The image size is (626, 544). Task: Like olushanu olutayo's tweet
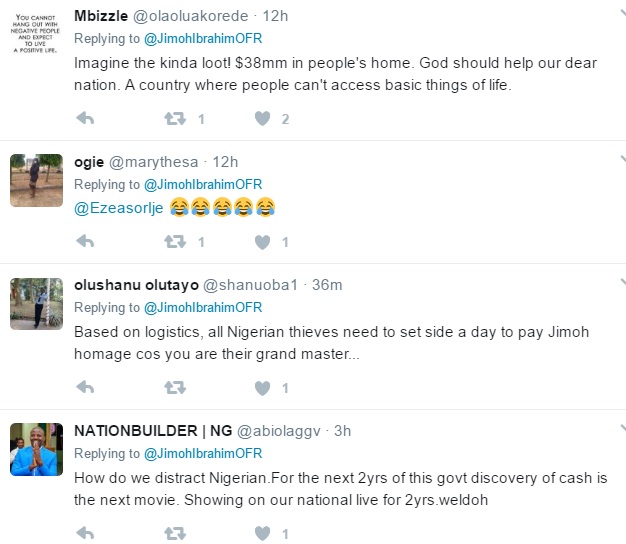pyautogui.click(x=263, y=388)
